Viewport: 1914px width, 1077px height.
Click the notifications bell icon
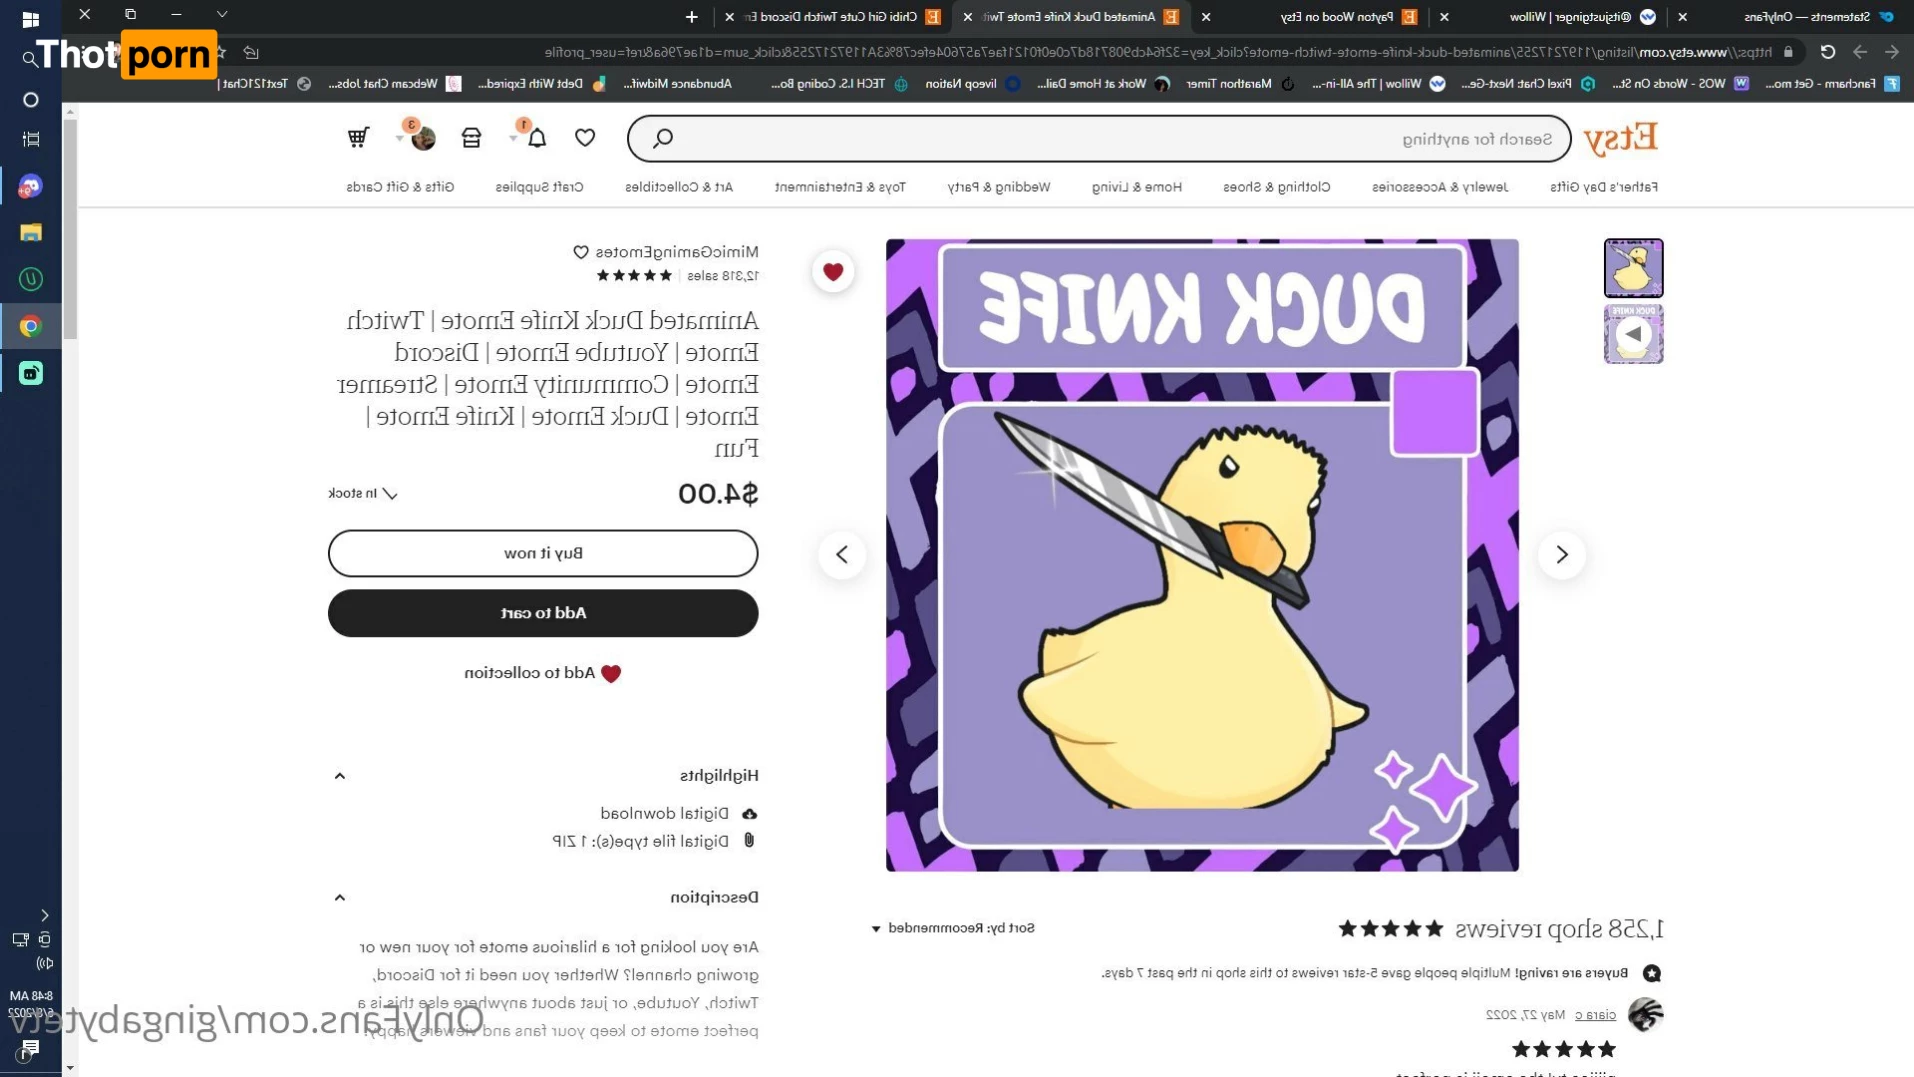click(537, 138)
